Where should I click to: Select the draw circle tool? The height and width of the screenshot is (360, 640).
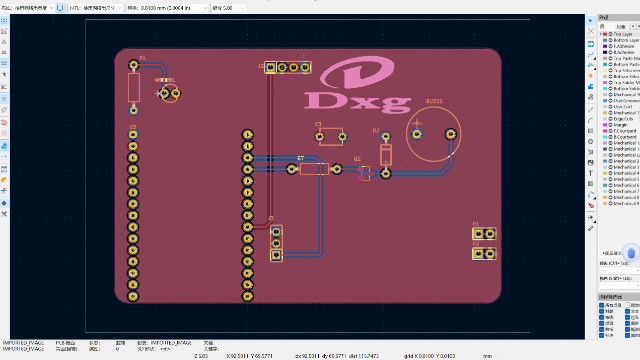pyautogui.click(x=591, y=142)
